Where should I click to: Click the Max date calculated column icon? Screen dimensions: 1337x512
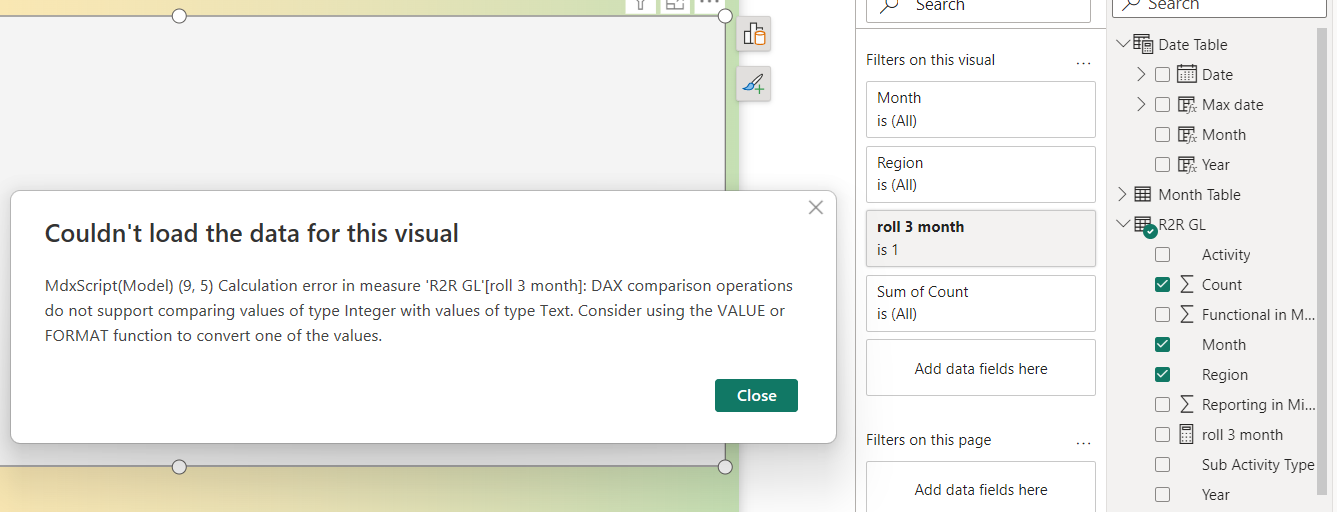pos(1187,104)
